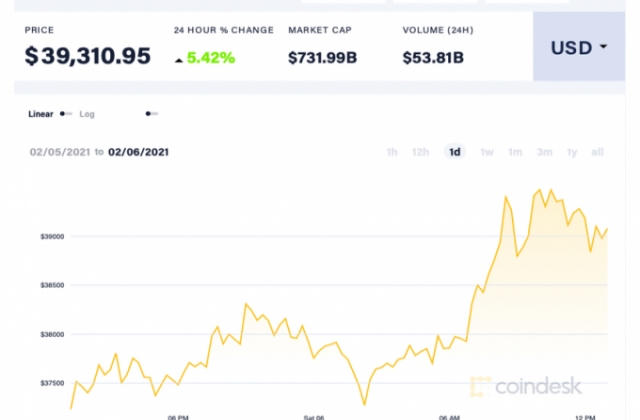Screen dimensions: 640x420
Task: Switch to the 1h time range
Action: (392, 152)
